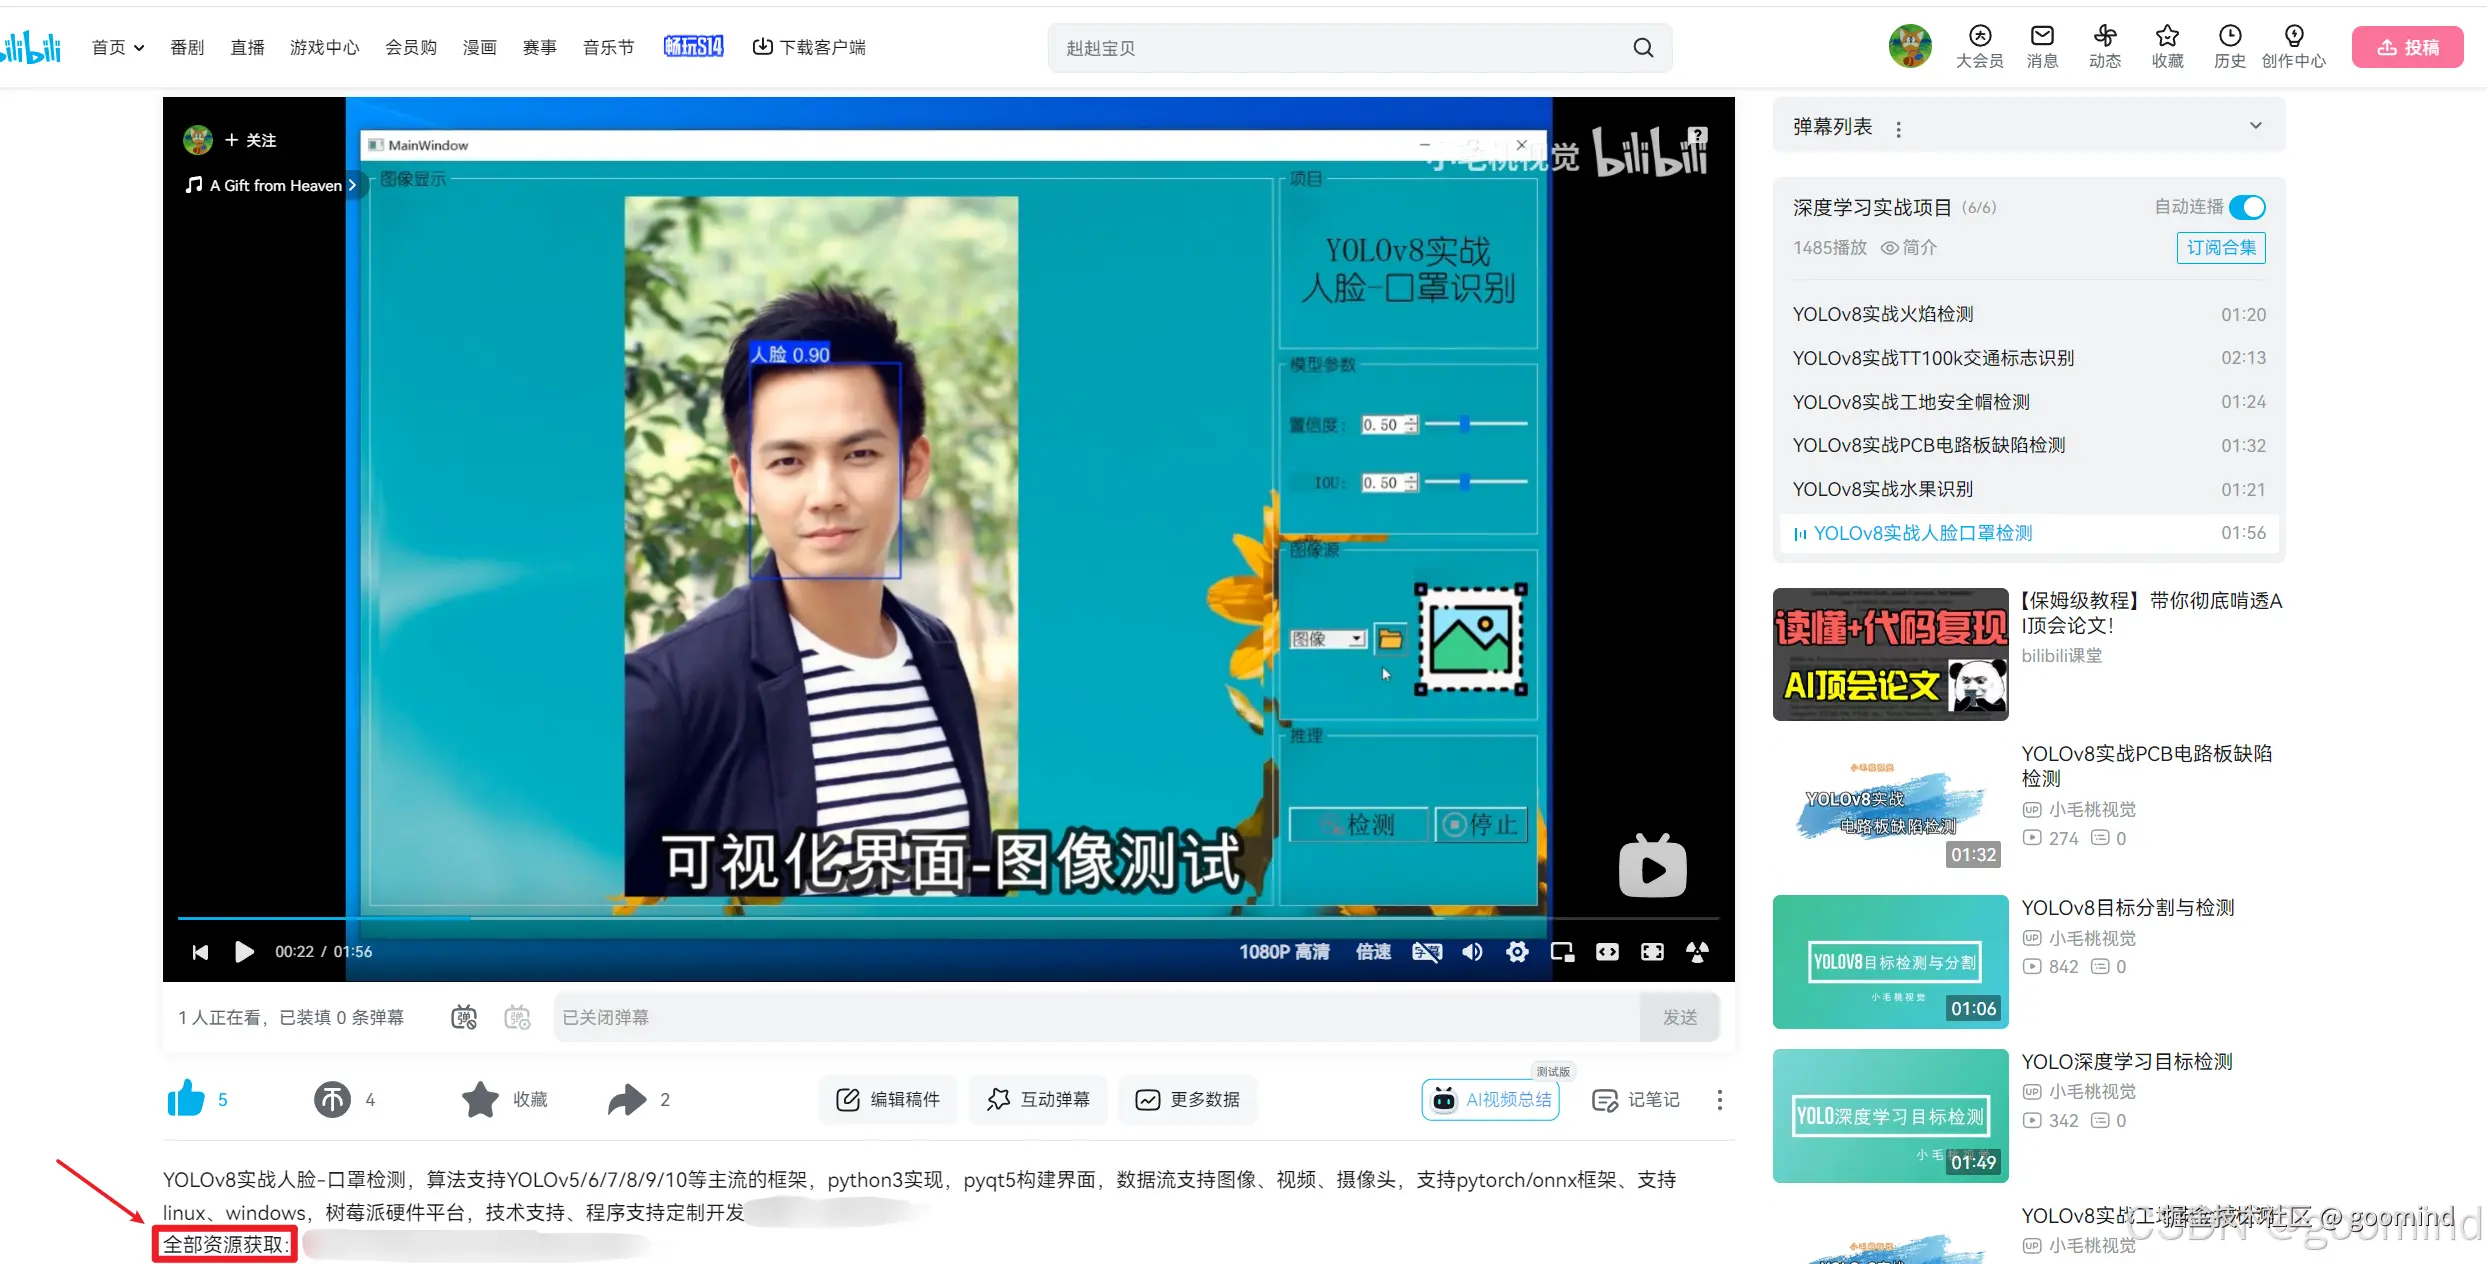This screenshot has width=2487, height=1264.
Task: Toggle the video subtitles icon
Action: 1426,951
